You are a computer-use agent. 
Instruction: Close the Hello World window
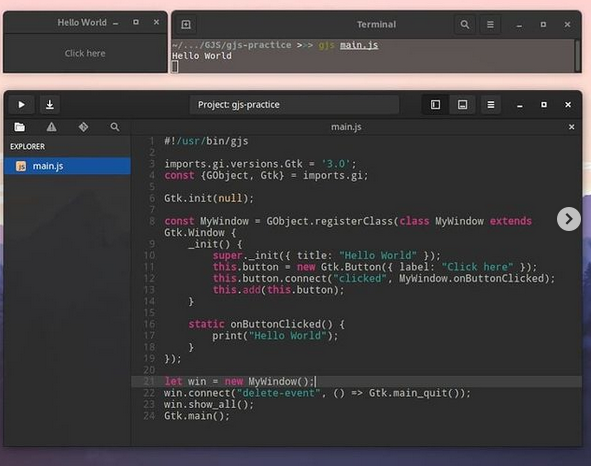[156, 22]
